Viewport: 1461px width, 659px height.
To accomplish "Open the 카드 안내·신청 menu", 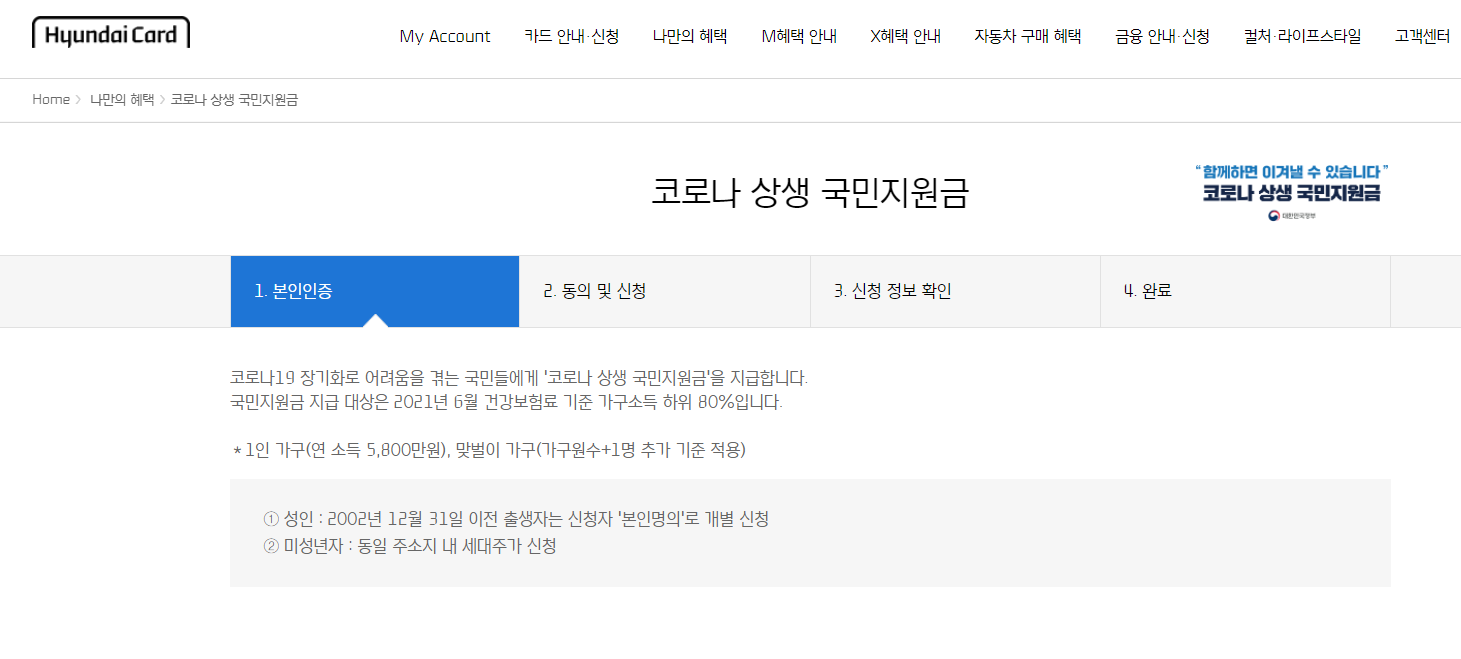I will (x=573, y=36).
